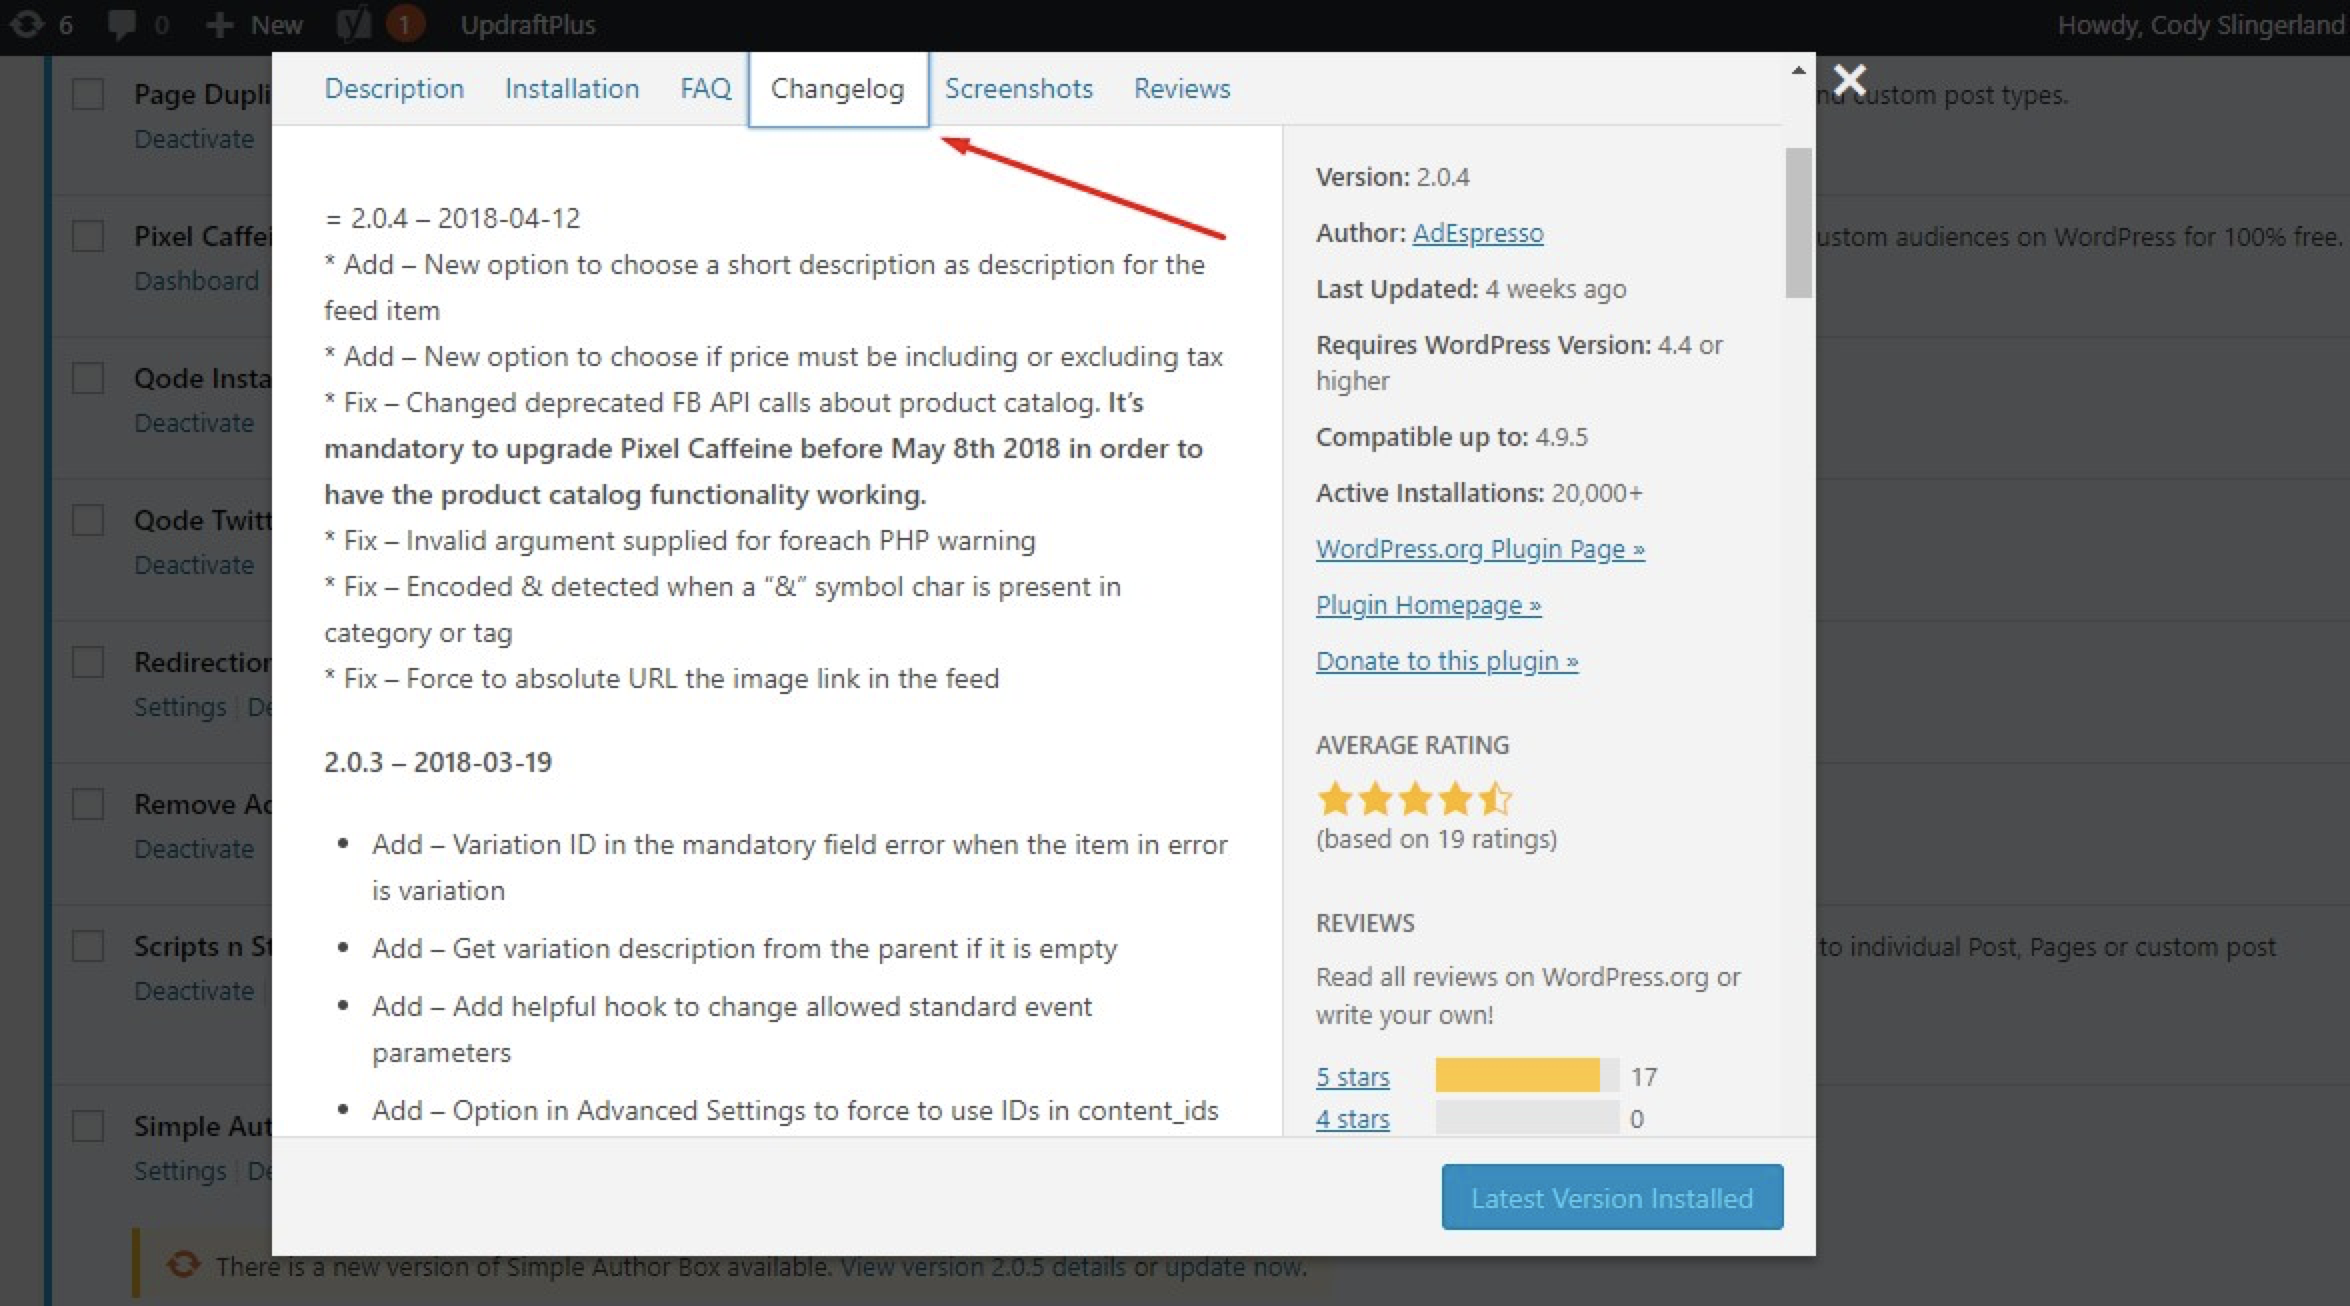This screenshot has width=2350, height=1306.
Task: Check the Redirection plugin checkbox
Action: point(88,663)
